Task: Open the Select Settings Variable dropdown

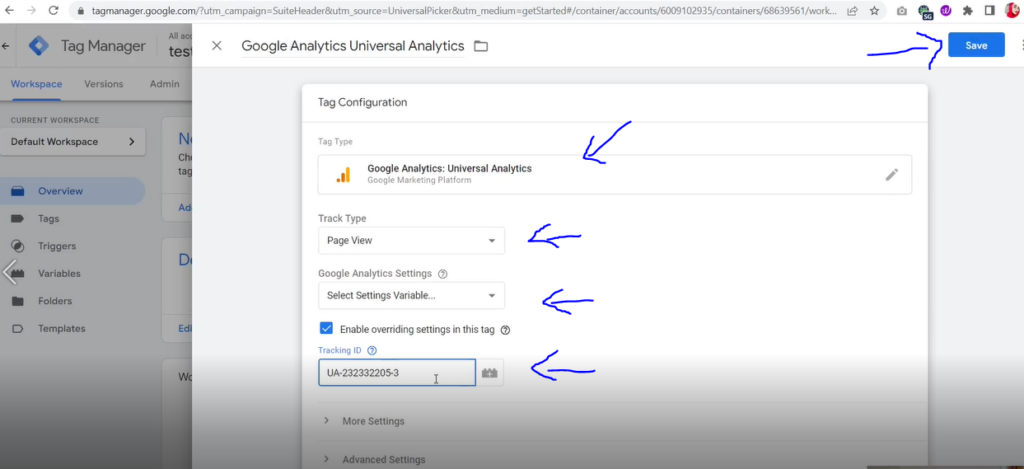Action: (411, 295)
